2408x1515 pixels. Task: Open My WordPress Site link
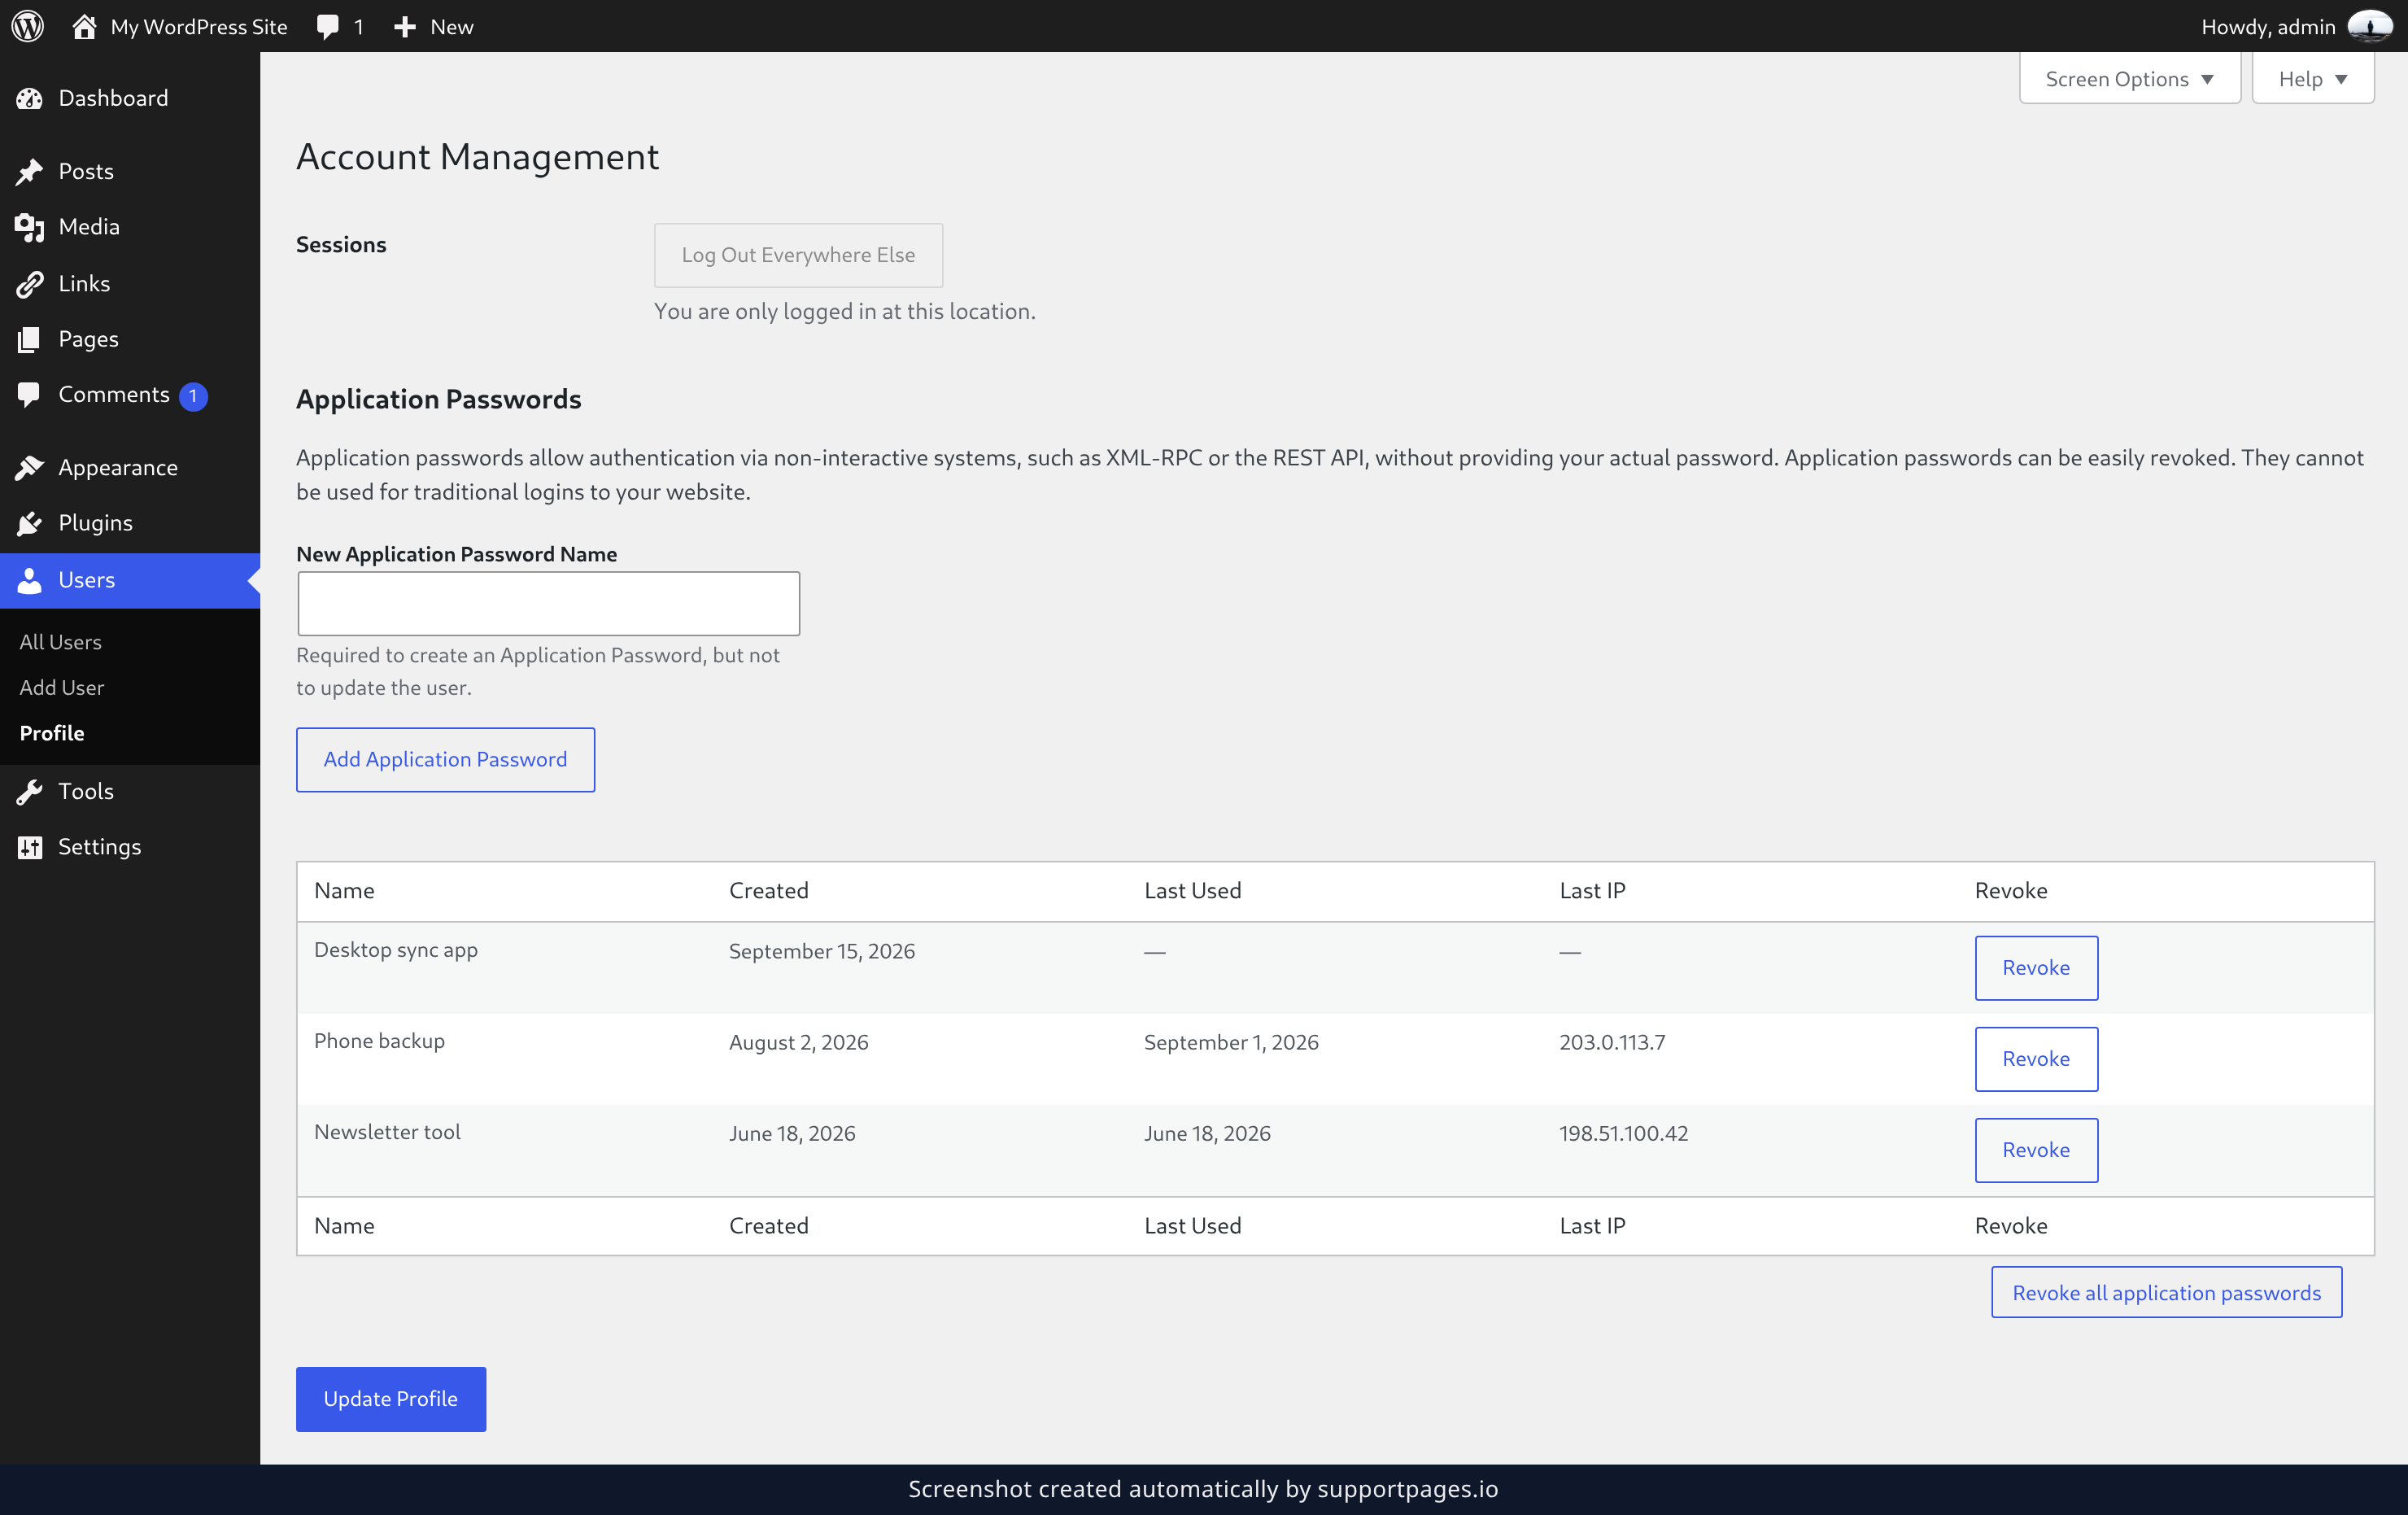[198, 27]
